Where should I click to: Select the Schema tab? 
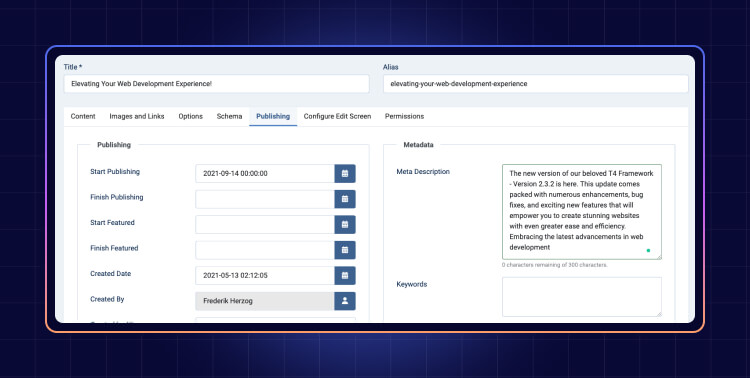pyautogui.click(x=229, y=116)
